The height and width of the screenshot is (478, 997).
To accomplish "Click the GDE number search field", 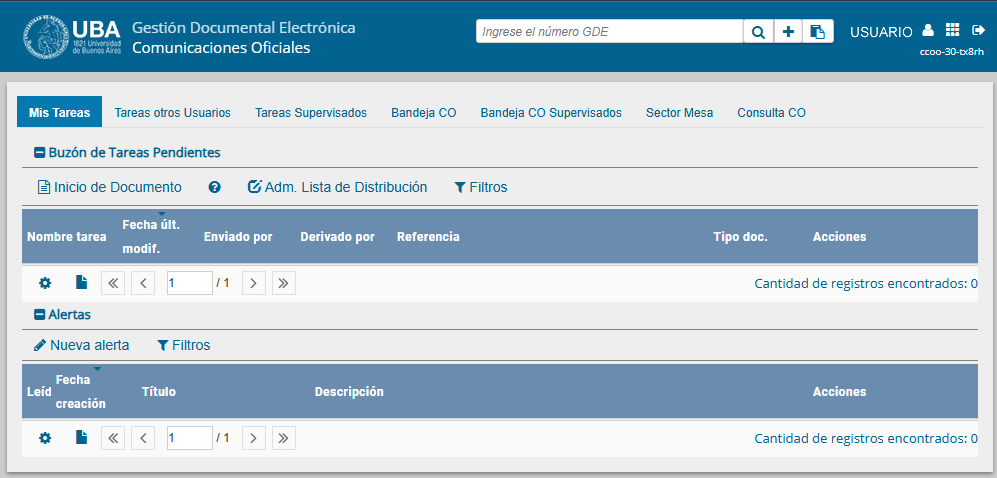I will 609,32.
